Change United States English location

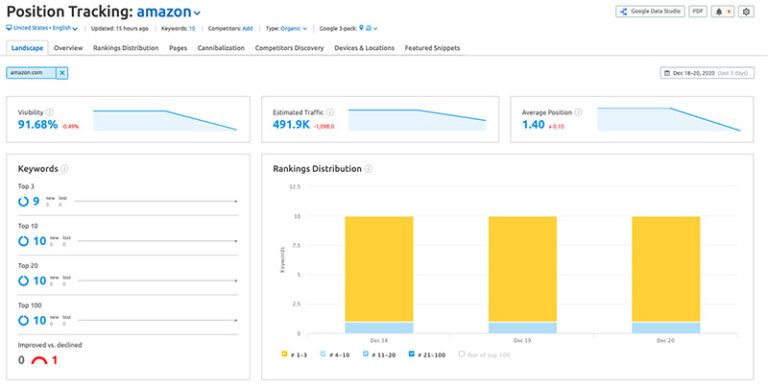coord(42,28)
